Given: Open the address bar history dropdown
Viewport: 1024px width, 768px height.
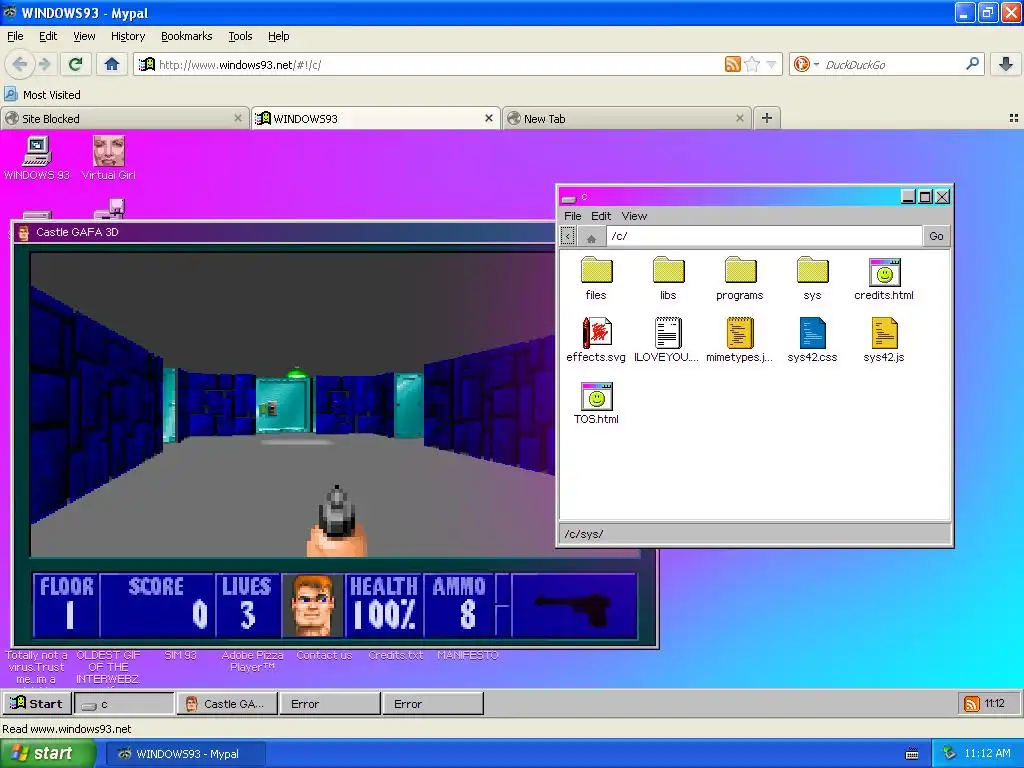Looking at the screenshot, I should pyautogui.click(x=771, y=64).
